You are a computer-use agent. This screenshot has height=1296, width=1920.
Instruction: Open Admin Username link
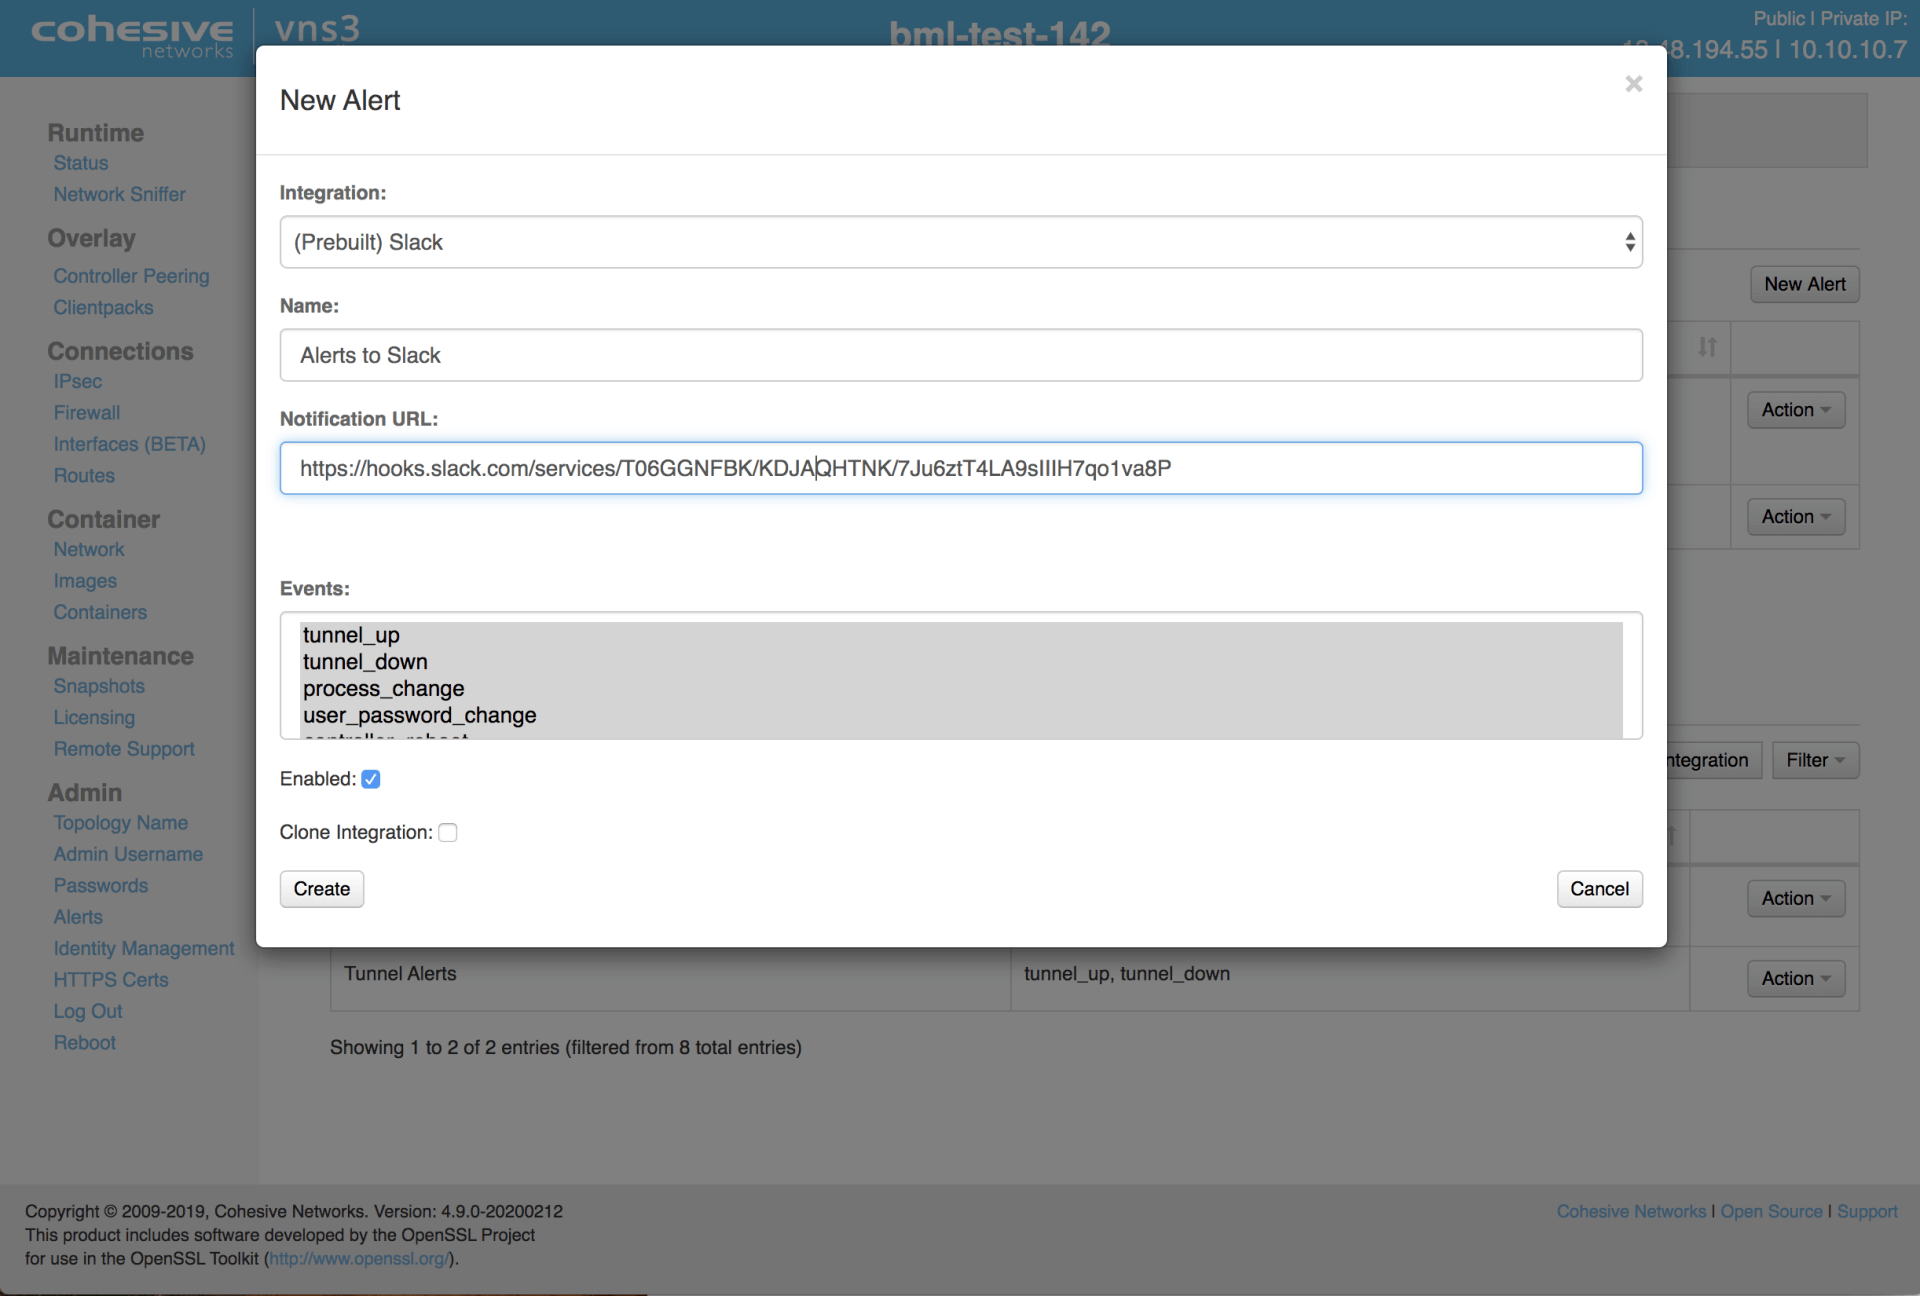click(x=128, y=854)
